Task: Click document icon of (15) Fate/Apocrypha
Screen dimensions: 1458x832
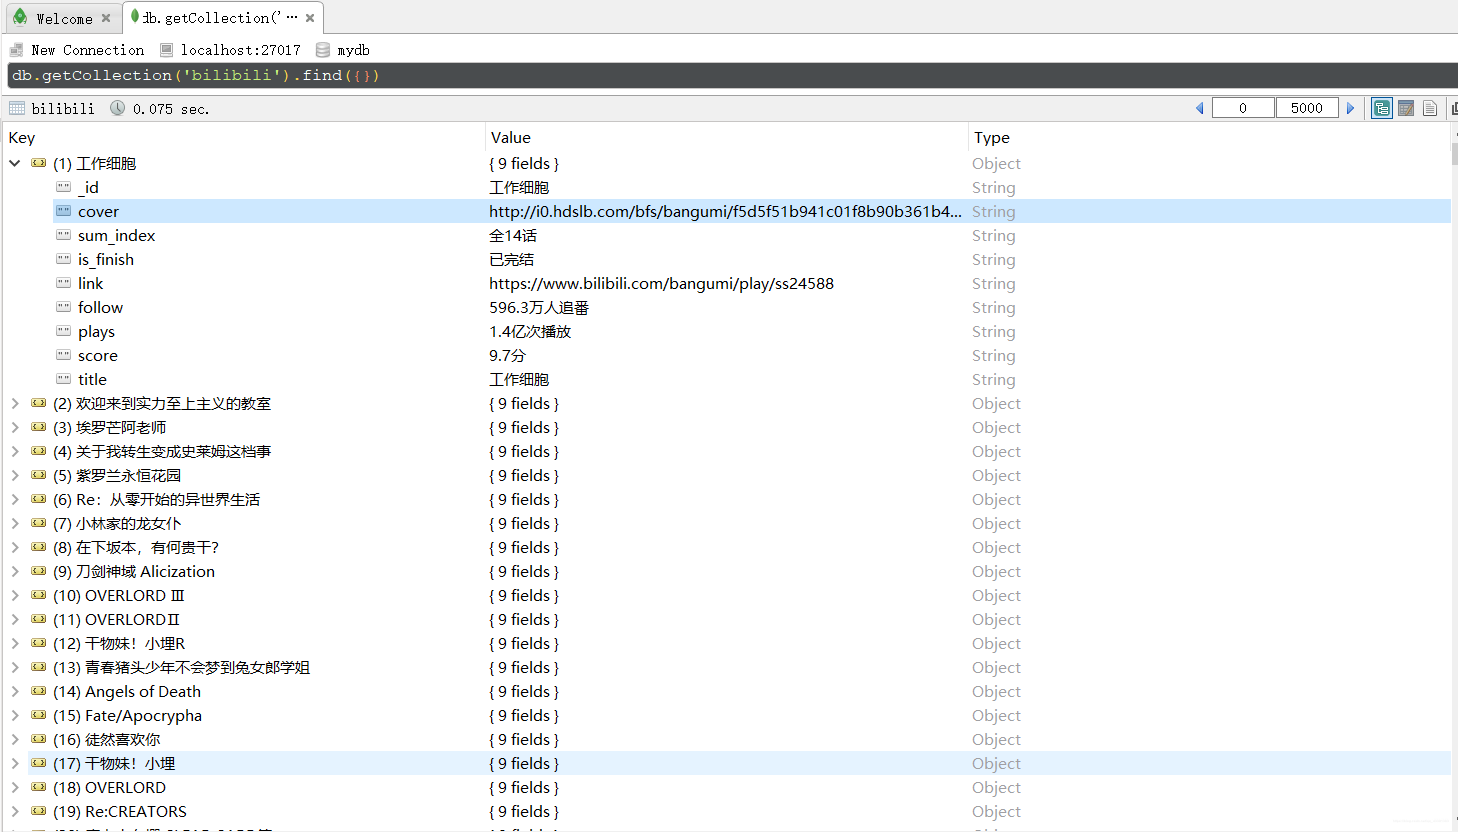Action: tap(39, 715)
